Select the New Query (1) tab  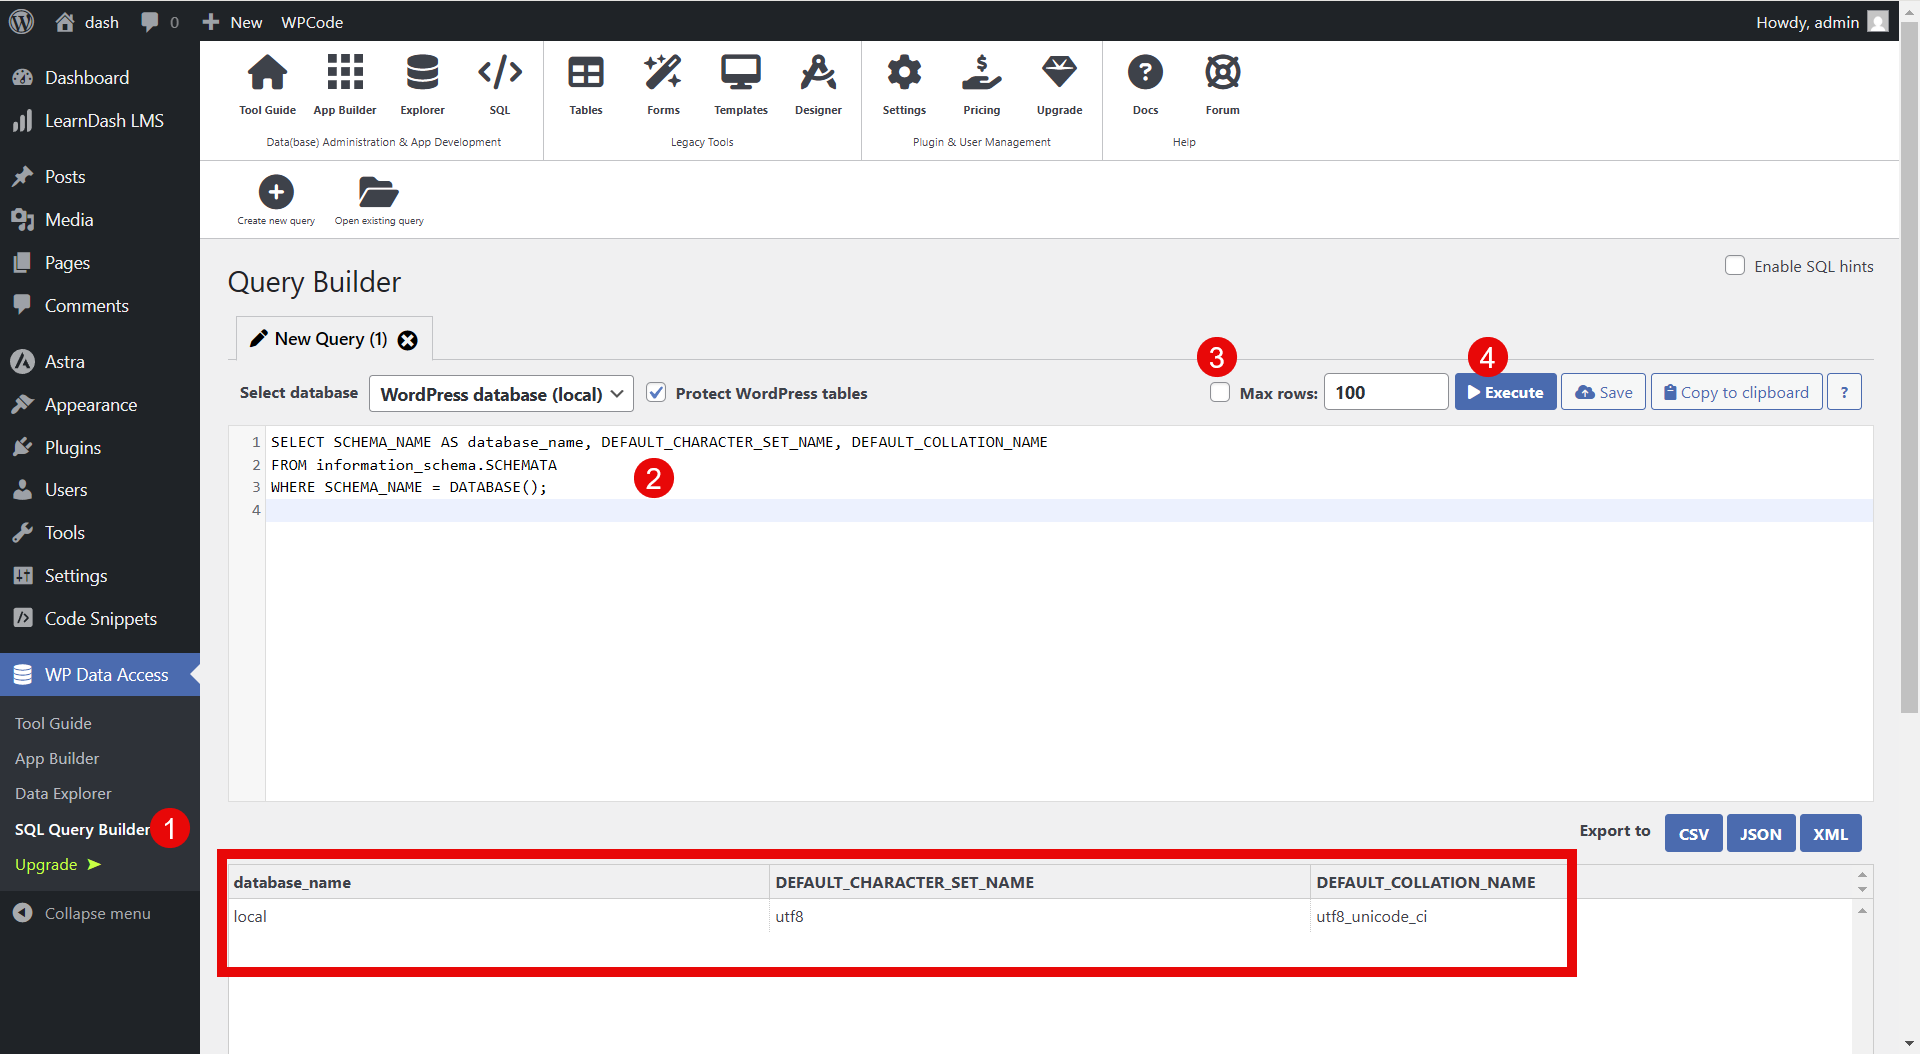(320, 339)
